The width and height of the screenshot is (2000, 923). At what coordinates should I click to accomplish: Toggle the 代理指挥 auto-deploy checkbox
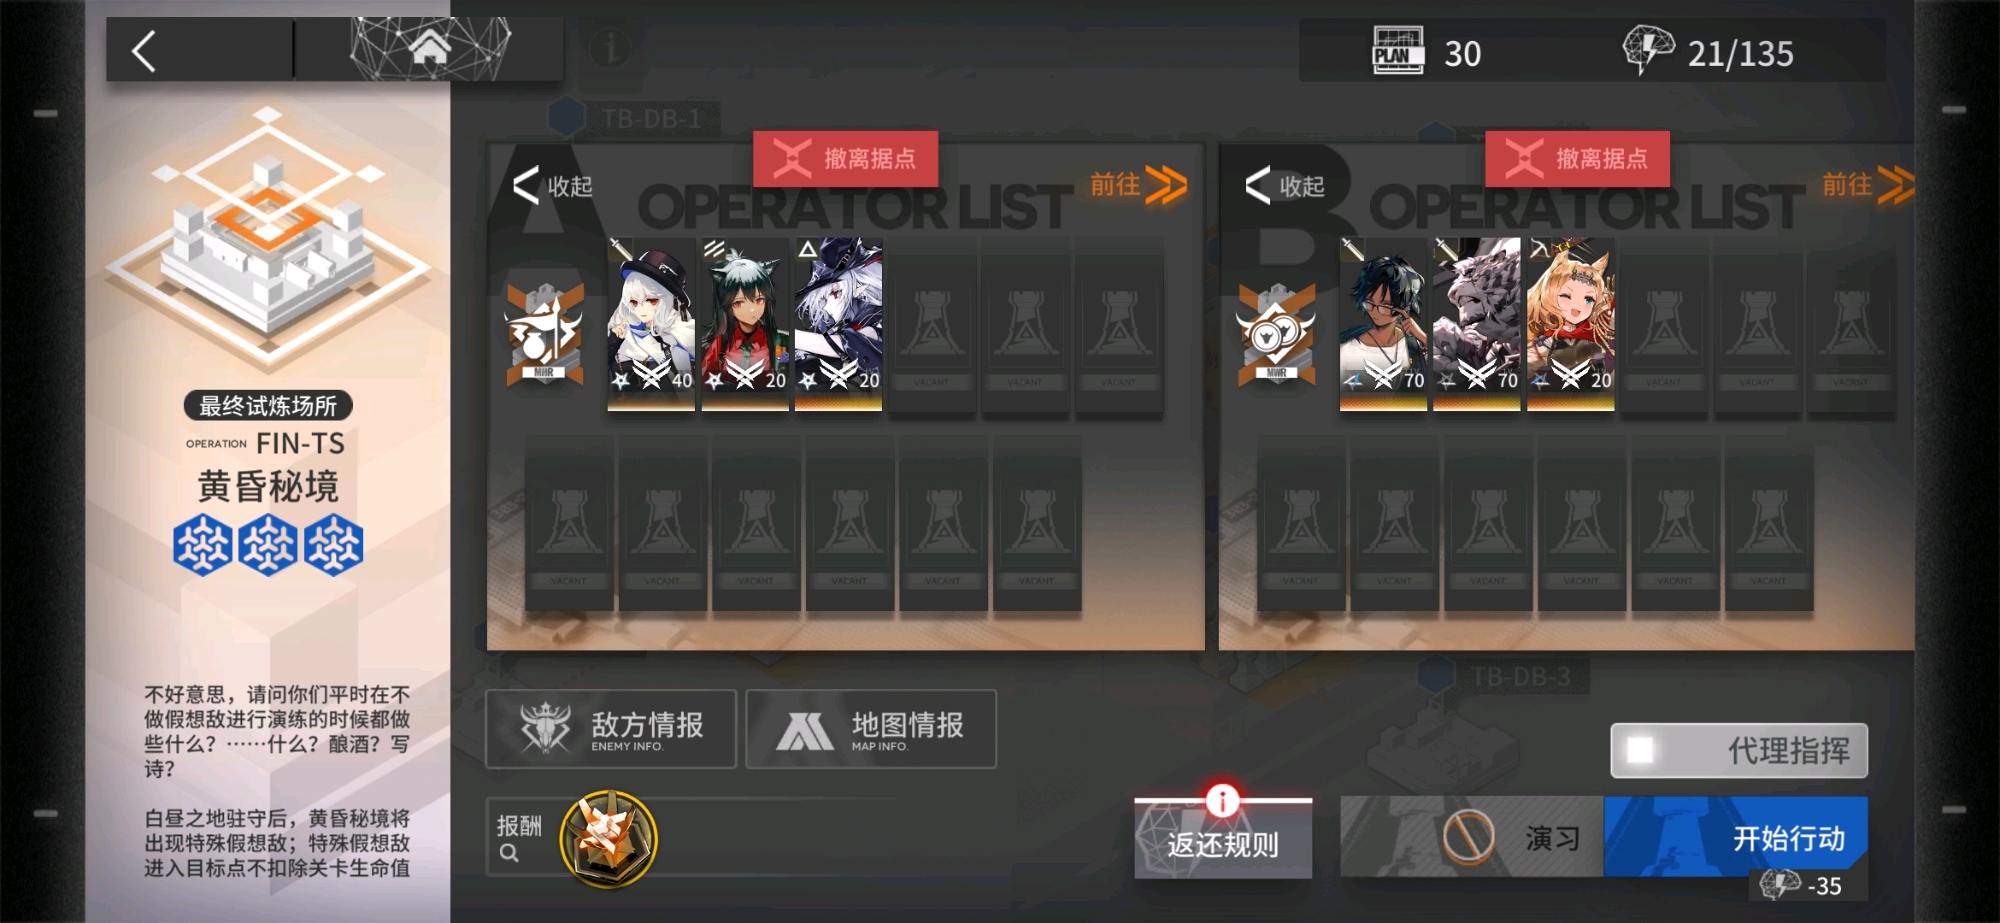pyautogui.click(x=1641, y=750)
